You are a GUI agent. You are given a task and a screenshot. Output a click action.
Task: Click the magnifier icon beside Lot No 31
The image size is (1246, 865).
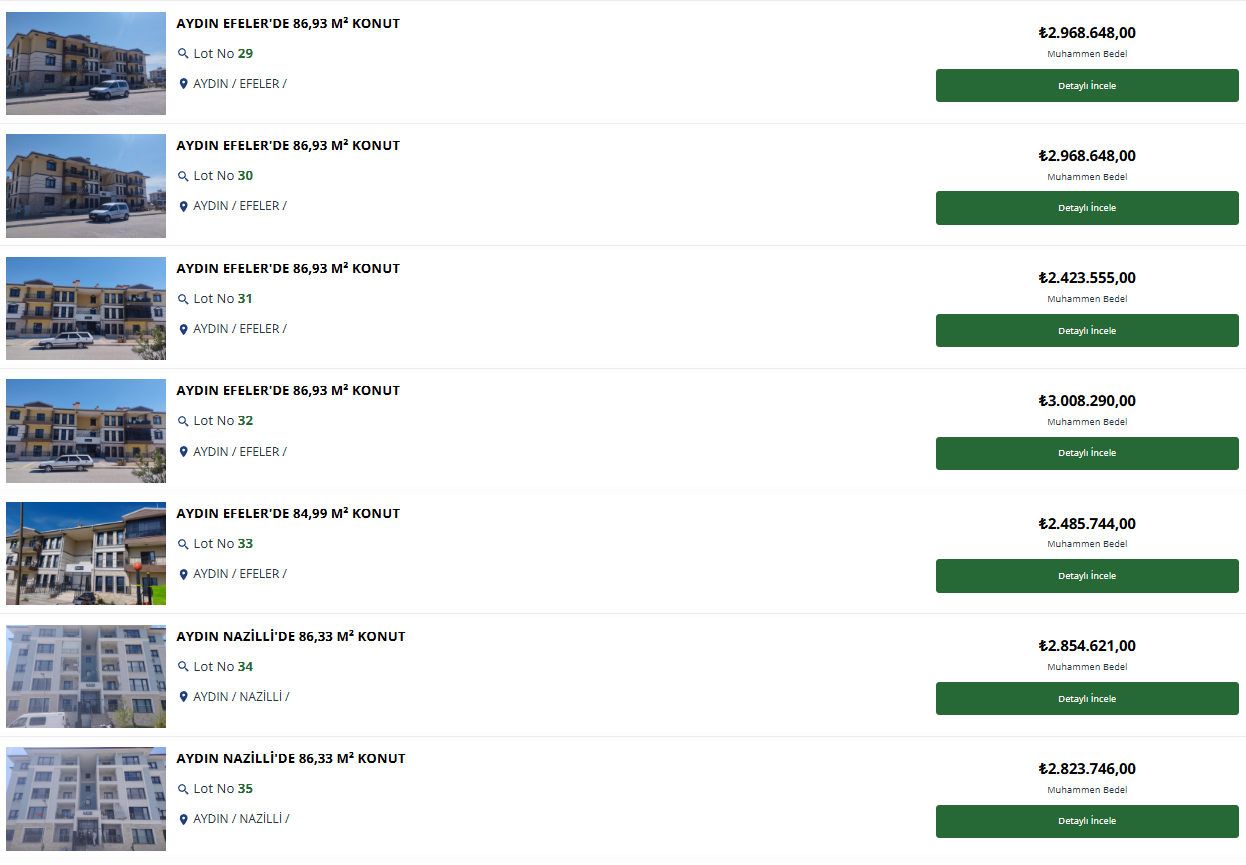(x=183, y=299)
